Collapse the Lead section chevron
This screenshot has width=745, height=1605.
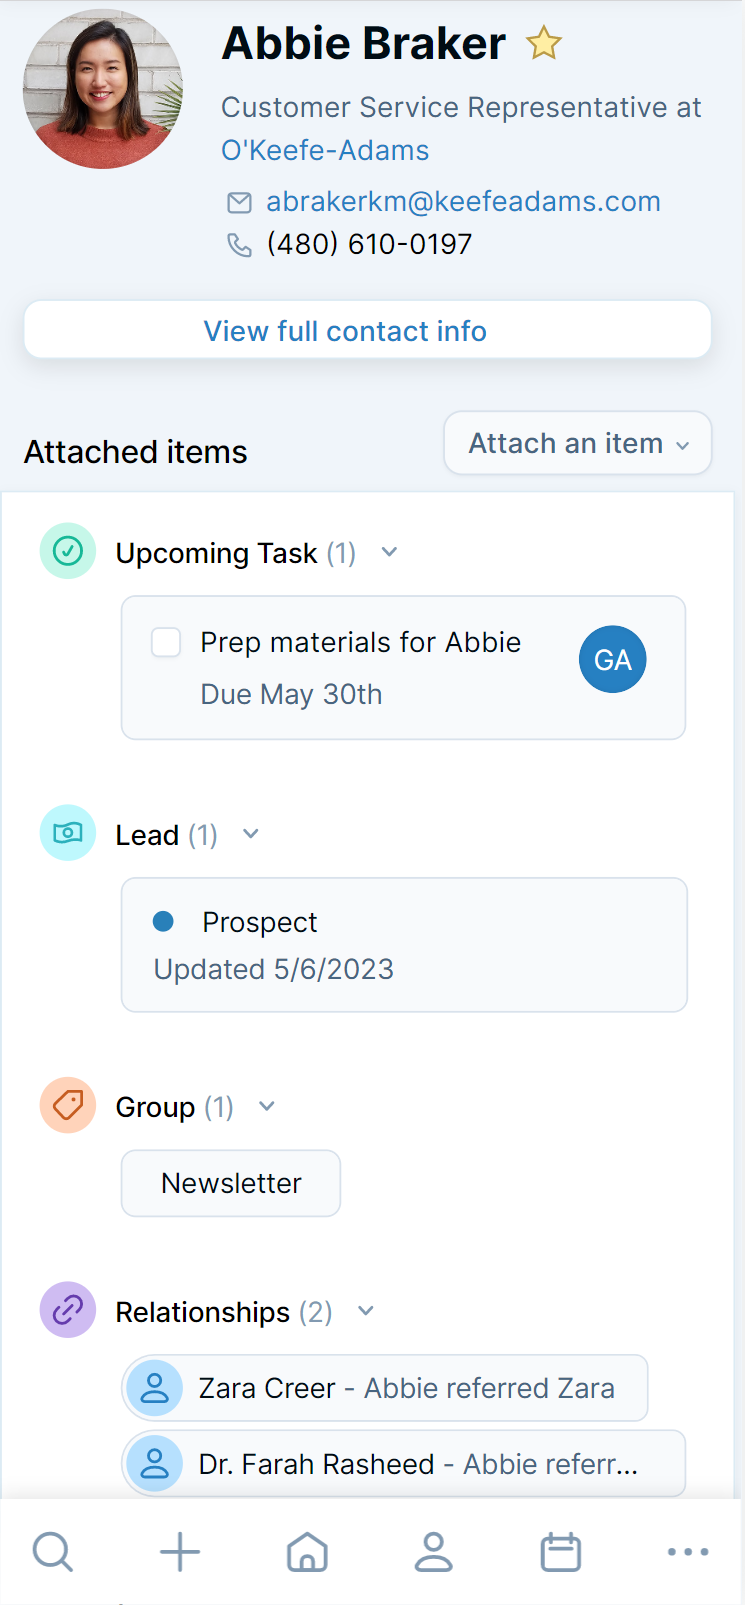[251, 834]
